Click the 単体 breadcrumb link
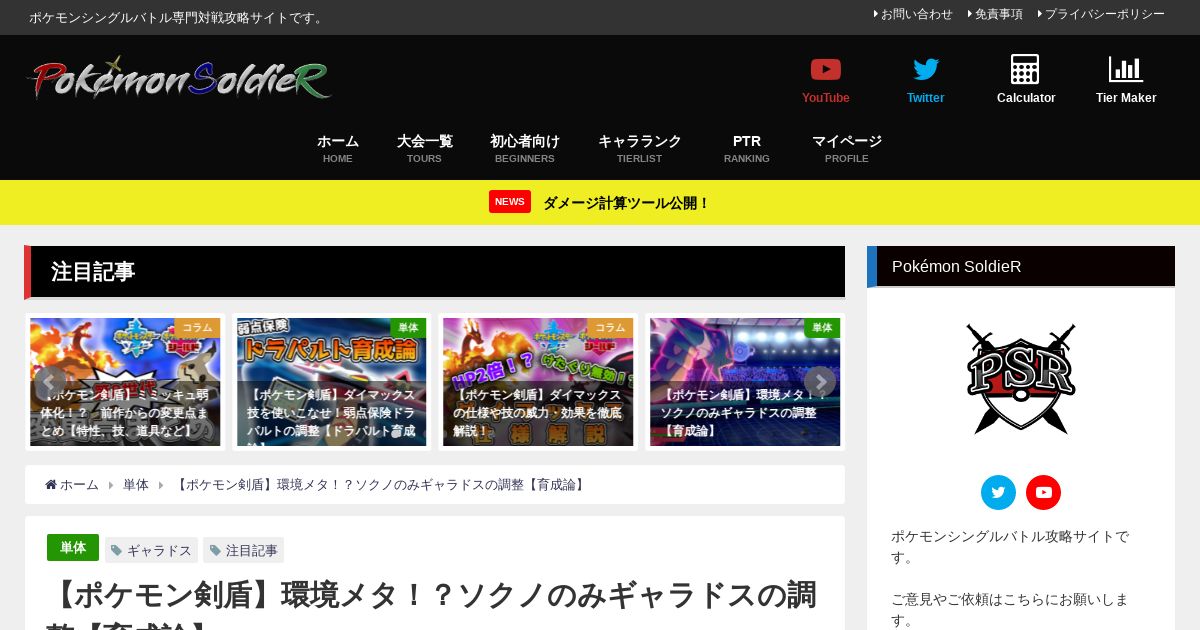1200x630 pixels. (x=136, y=484)
